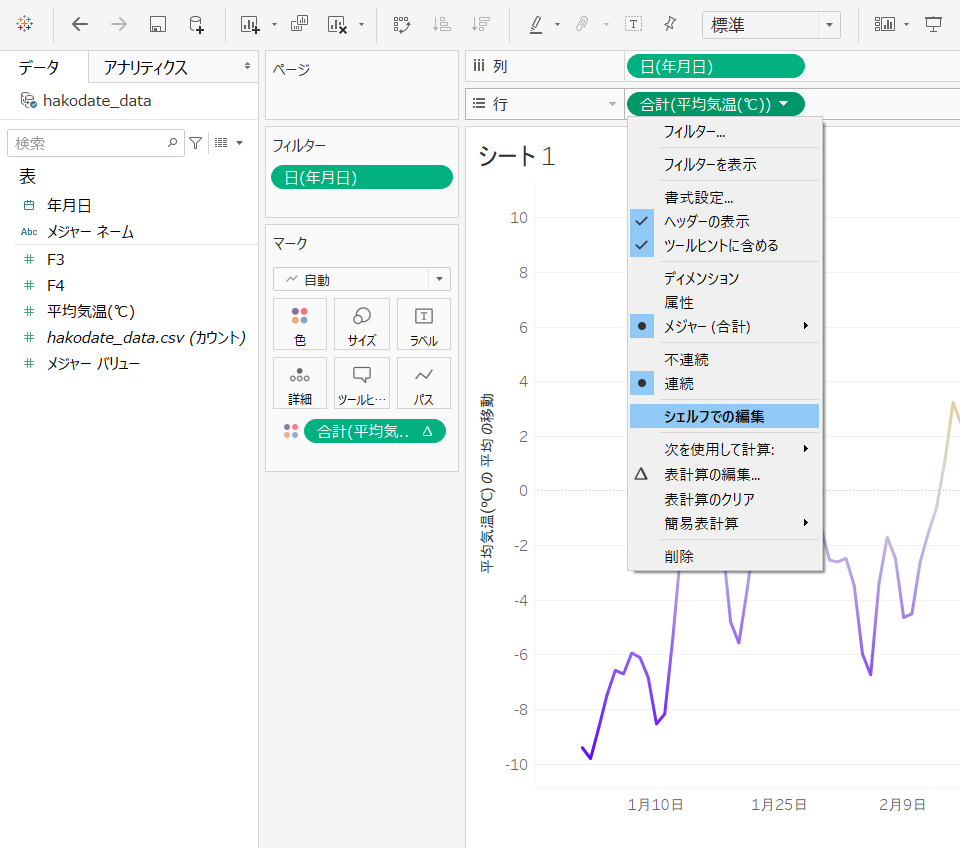This screenshot has width=960, height=848.
Task: Click the view-as-list grid icon in data pane
Action: coord(221,143)
